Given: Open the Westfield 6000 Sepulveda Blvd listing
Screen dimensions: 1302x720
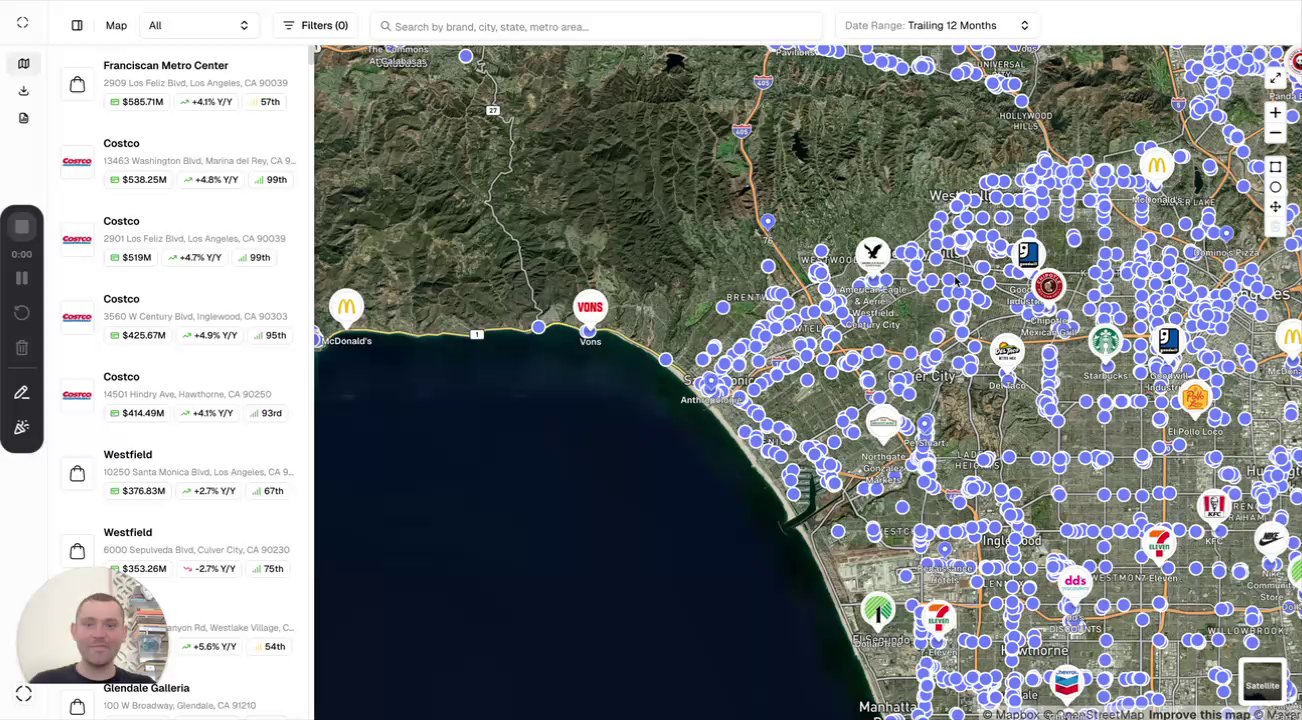Looking at the screenshot, I should (180, 551).
